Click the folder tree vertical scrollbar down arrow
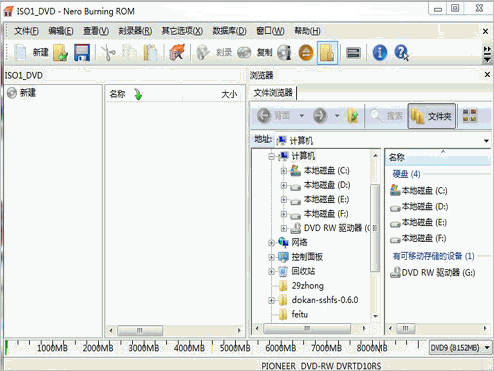 [x=375, y=316]
